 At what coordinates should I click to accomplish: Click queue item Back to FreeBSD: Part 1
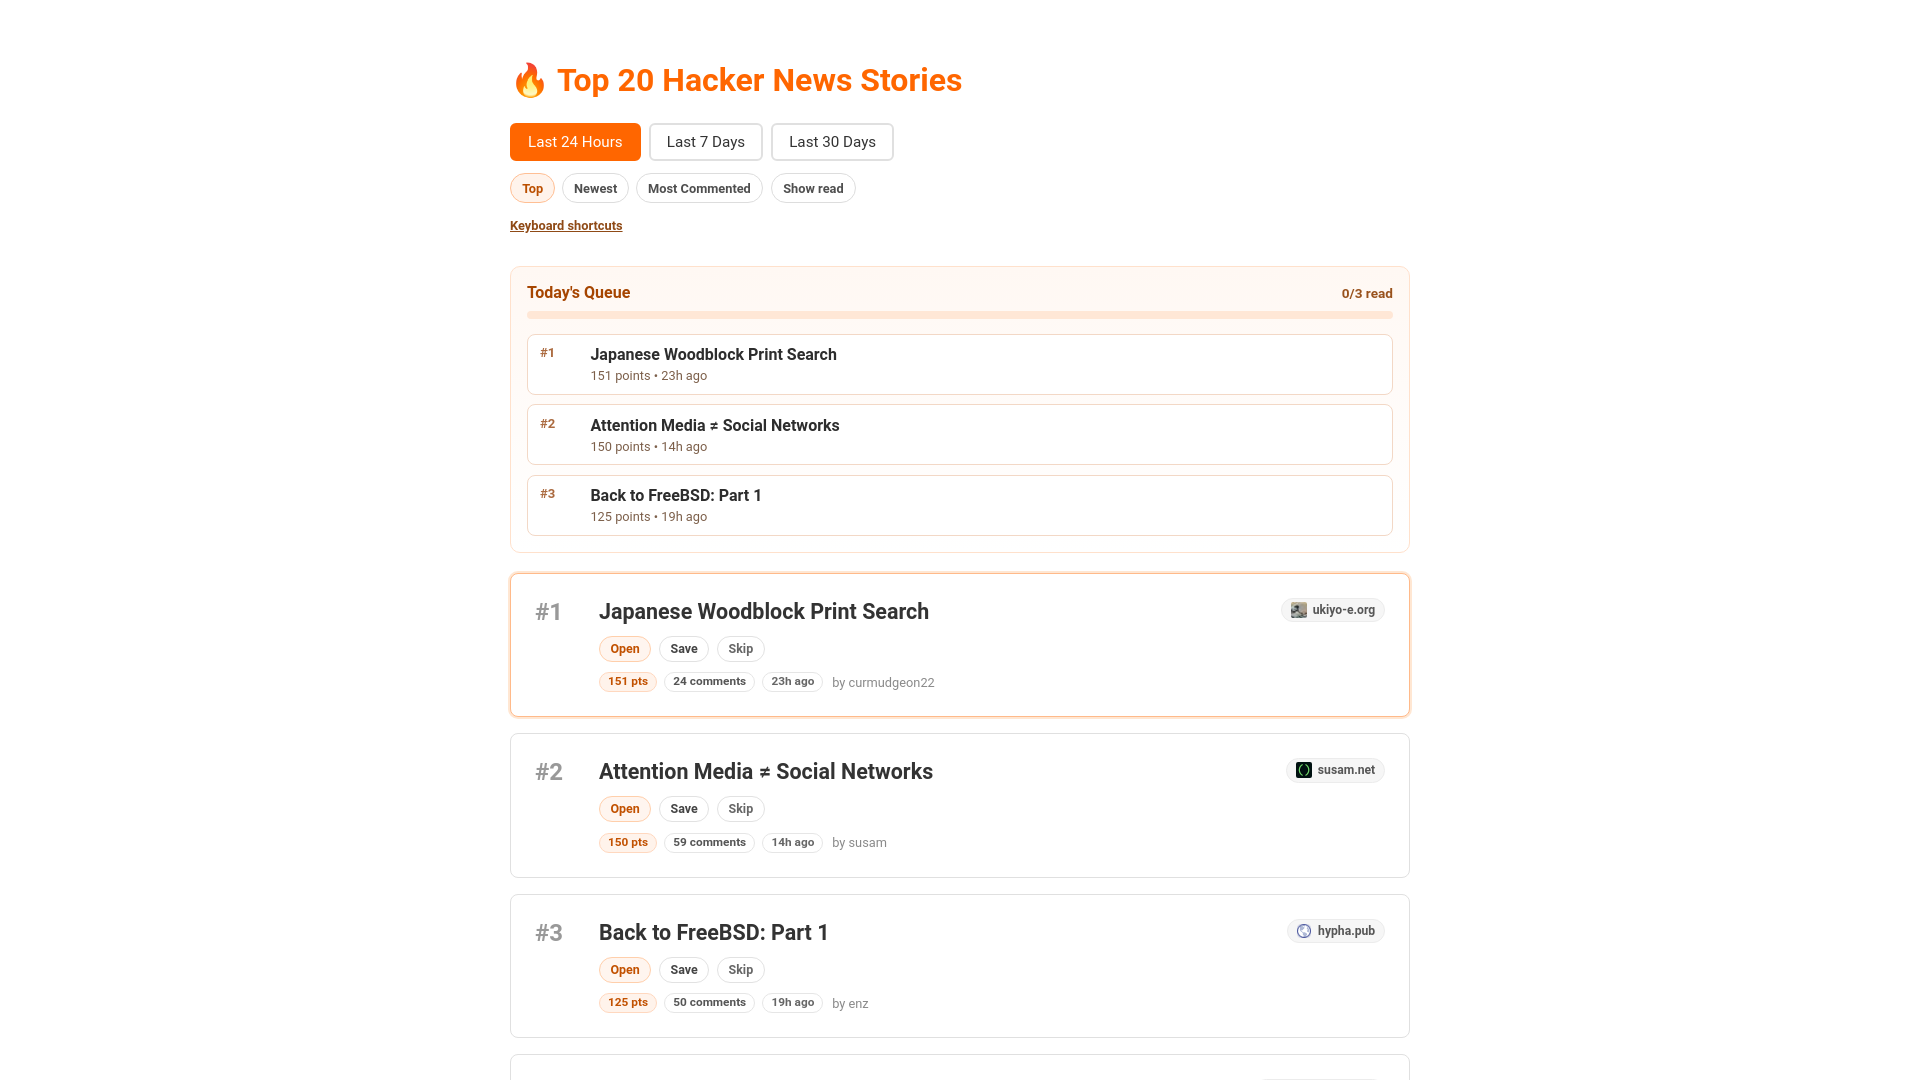(x=960, y=505)
